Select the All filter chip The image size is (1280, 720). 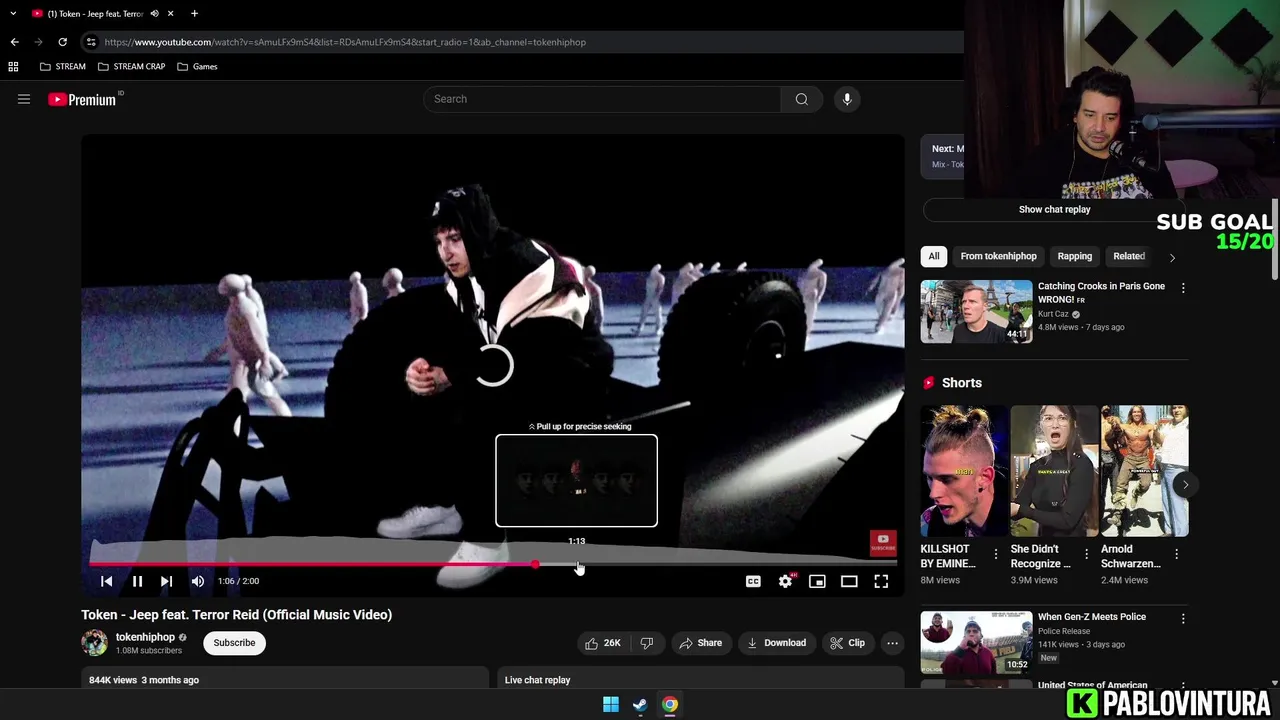point(934,256)
